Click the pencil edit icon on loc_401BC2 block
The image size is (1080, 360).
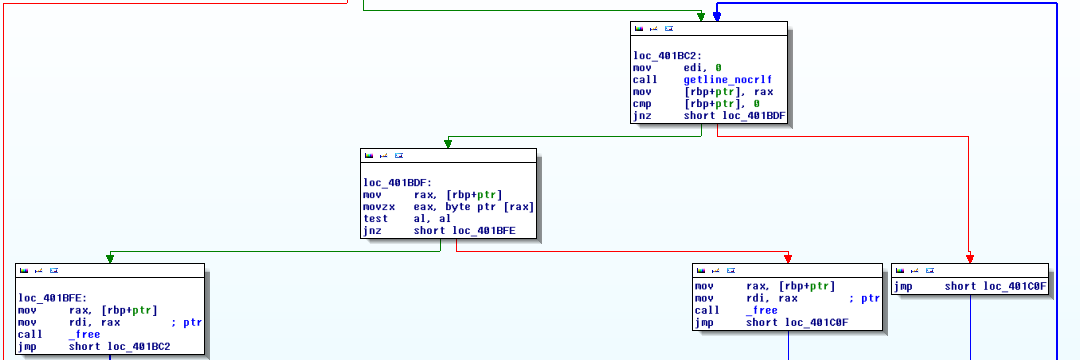click(x=654, y=29)
